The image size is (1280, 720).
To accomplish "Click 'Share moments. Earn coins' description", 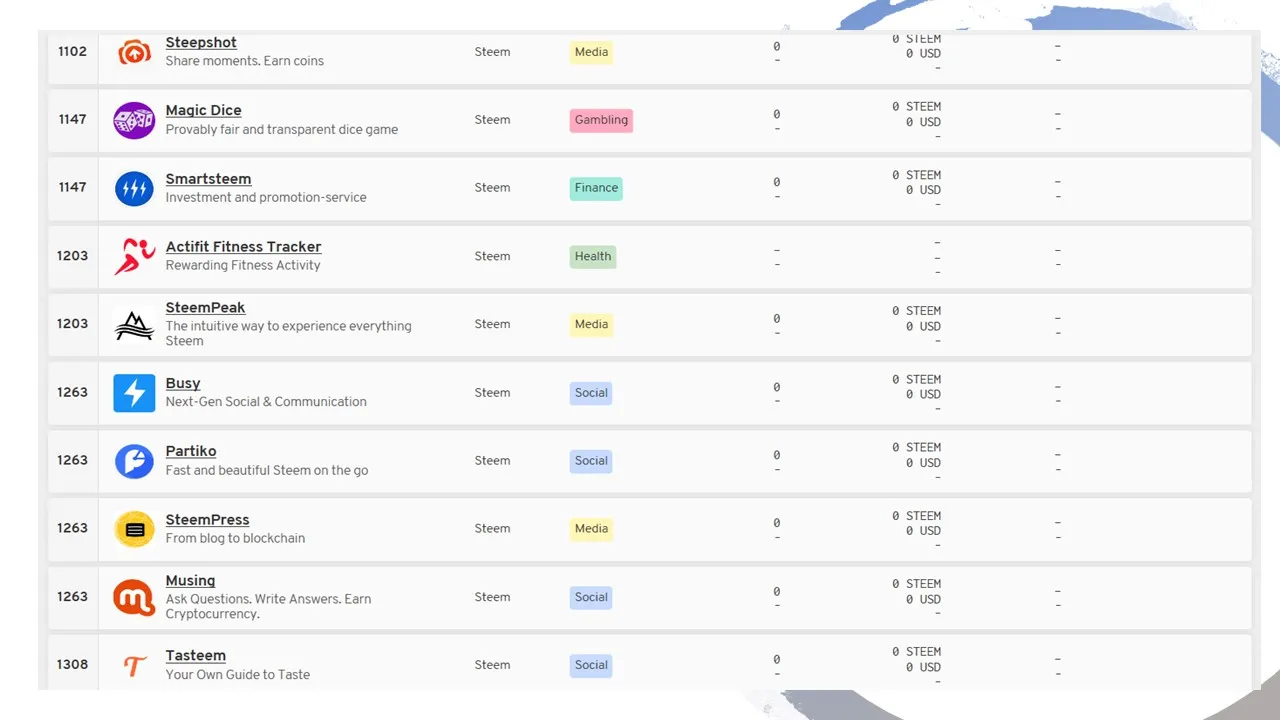I will (245, 61).
